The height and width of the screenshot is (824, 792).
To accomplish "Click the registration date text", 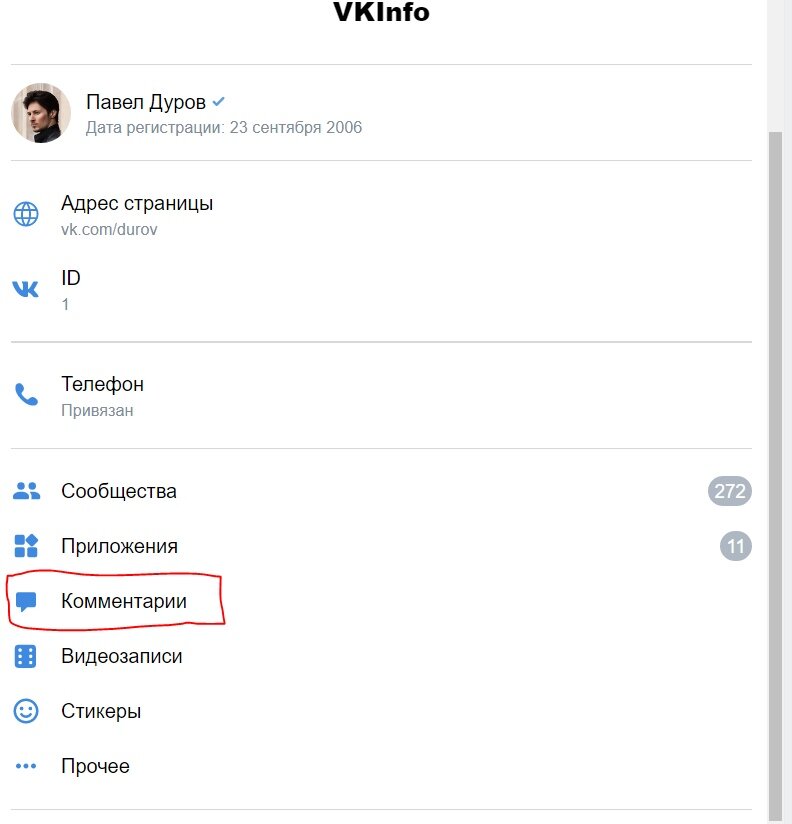I will click(x=224, y=128).
